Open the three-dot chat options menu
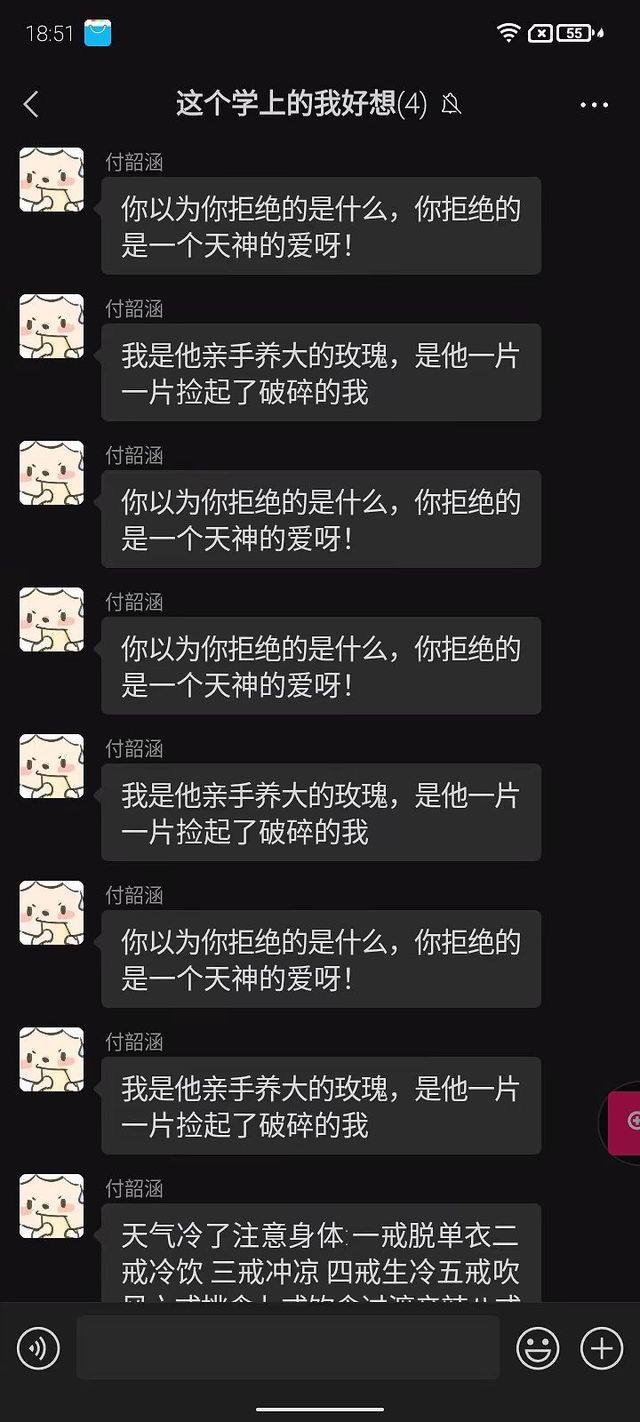The height and width of the screenshot is (1422, 640). coord(594,105)
